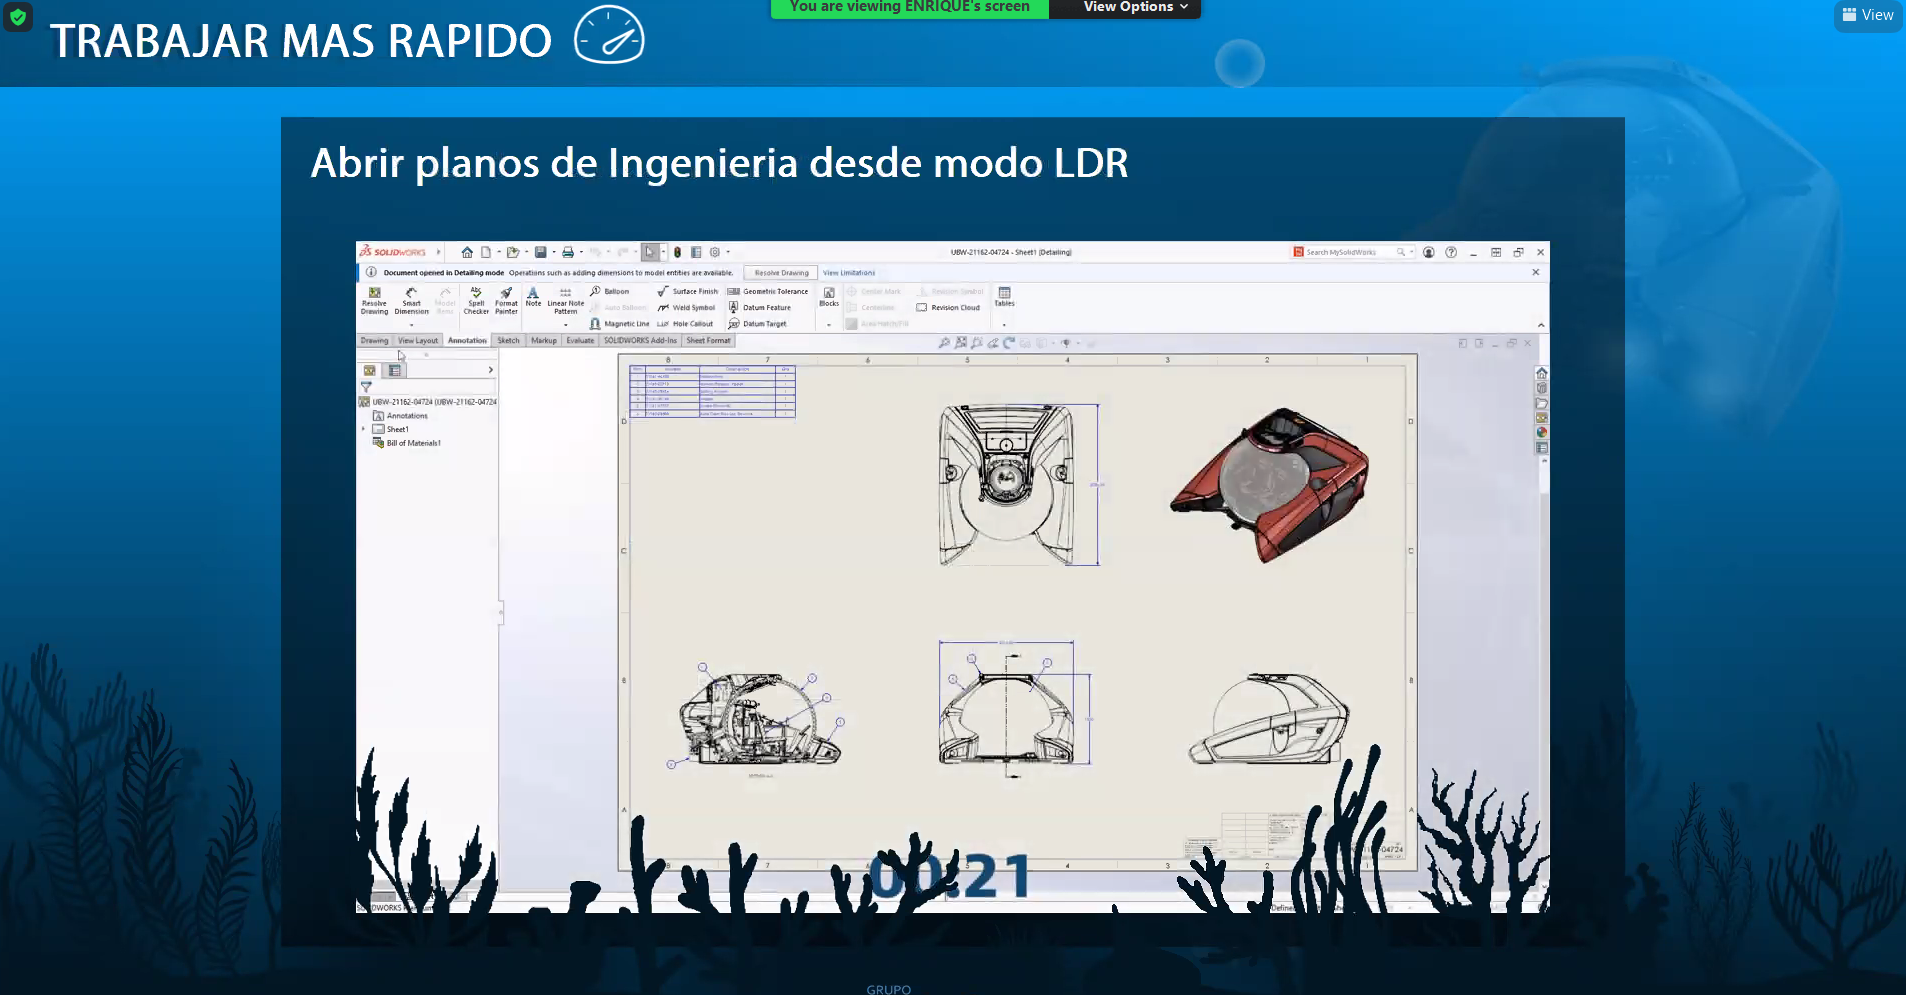Expand the FeatureManager panel tabs arrow
This screenshot has height=995, width=1906.
pyautogui.click(x=490, y=370)
